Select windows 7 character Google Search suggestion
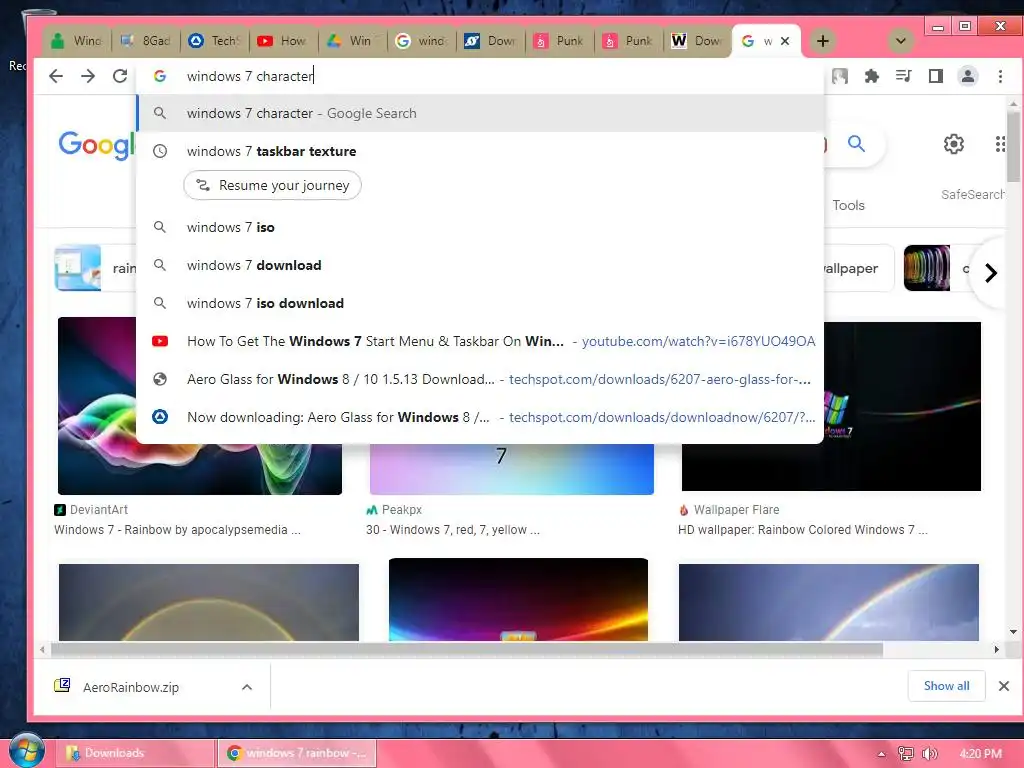Image resolution: width=1024 pixels, height=768 pixels. click(480, 113)
